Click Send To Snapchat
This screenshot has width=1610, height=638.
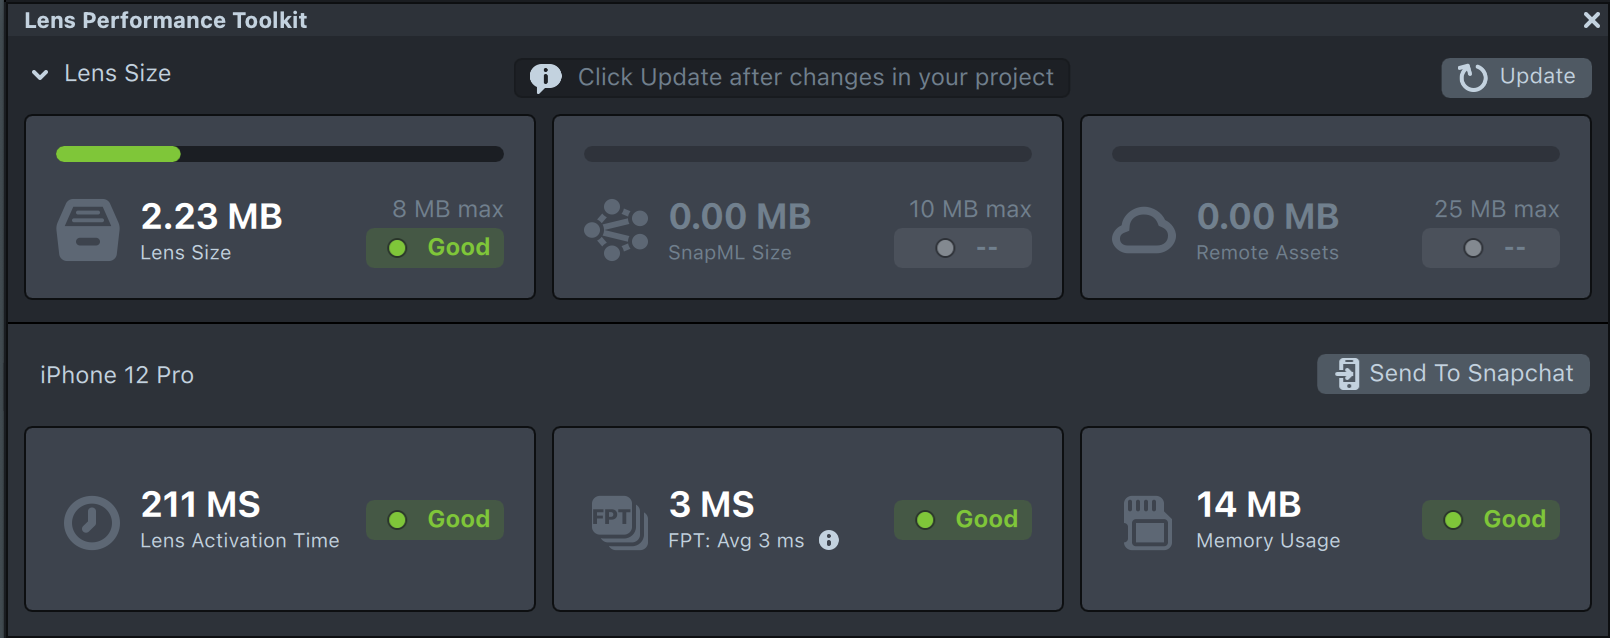tap(1452, 373)
